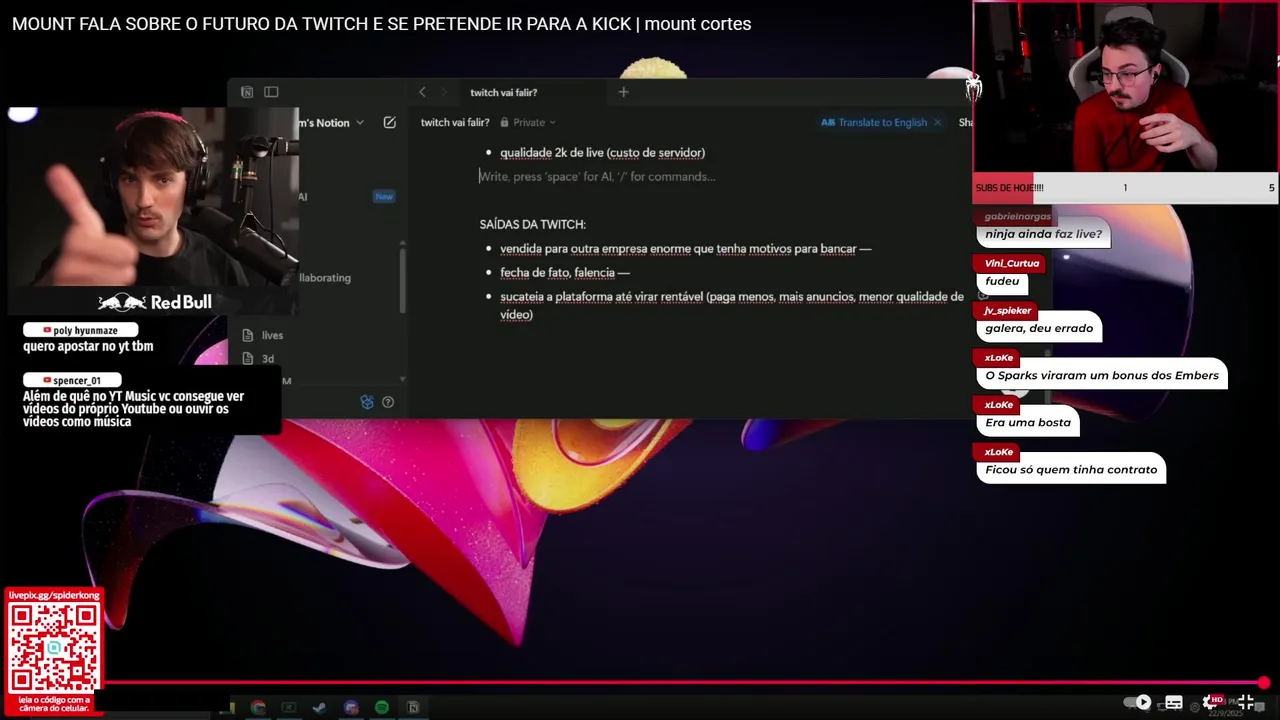Click the username gabrielnargas in chat
This screenshot has width=1280, height=720.
coord(1017,216)
